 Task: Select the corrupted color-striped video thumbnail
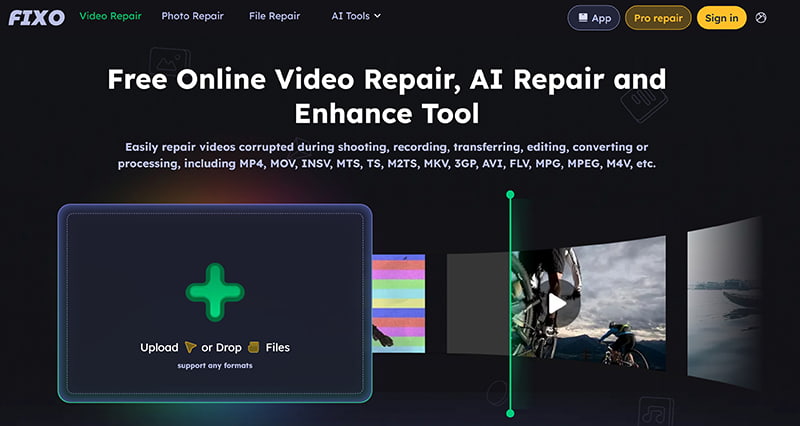pyautogui.click(x=398, y=304)
